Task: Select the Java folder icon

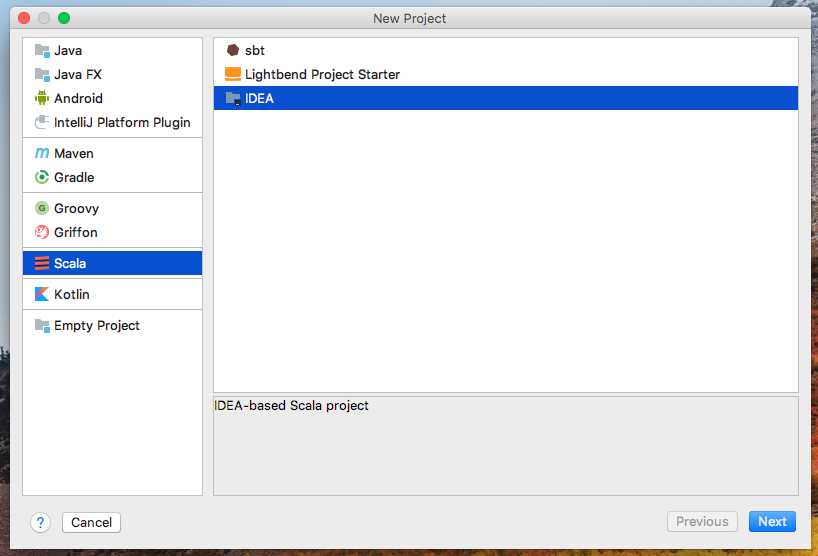Action: pos(42,51)
